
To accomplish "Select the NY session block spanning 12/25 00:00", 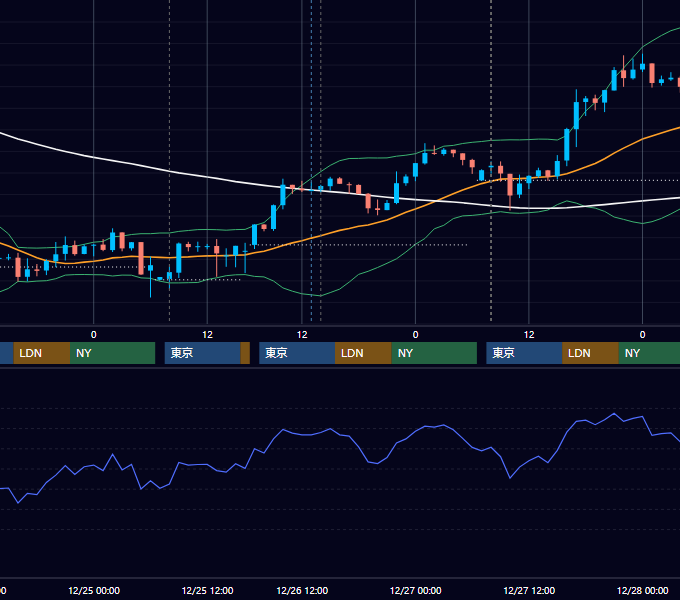I will pos(113,353).
